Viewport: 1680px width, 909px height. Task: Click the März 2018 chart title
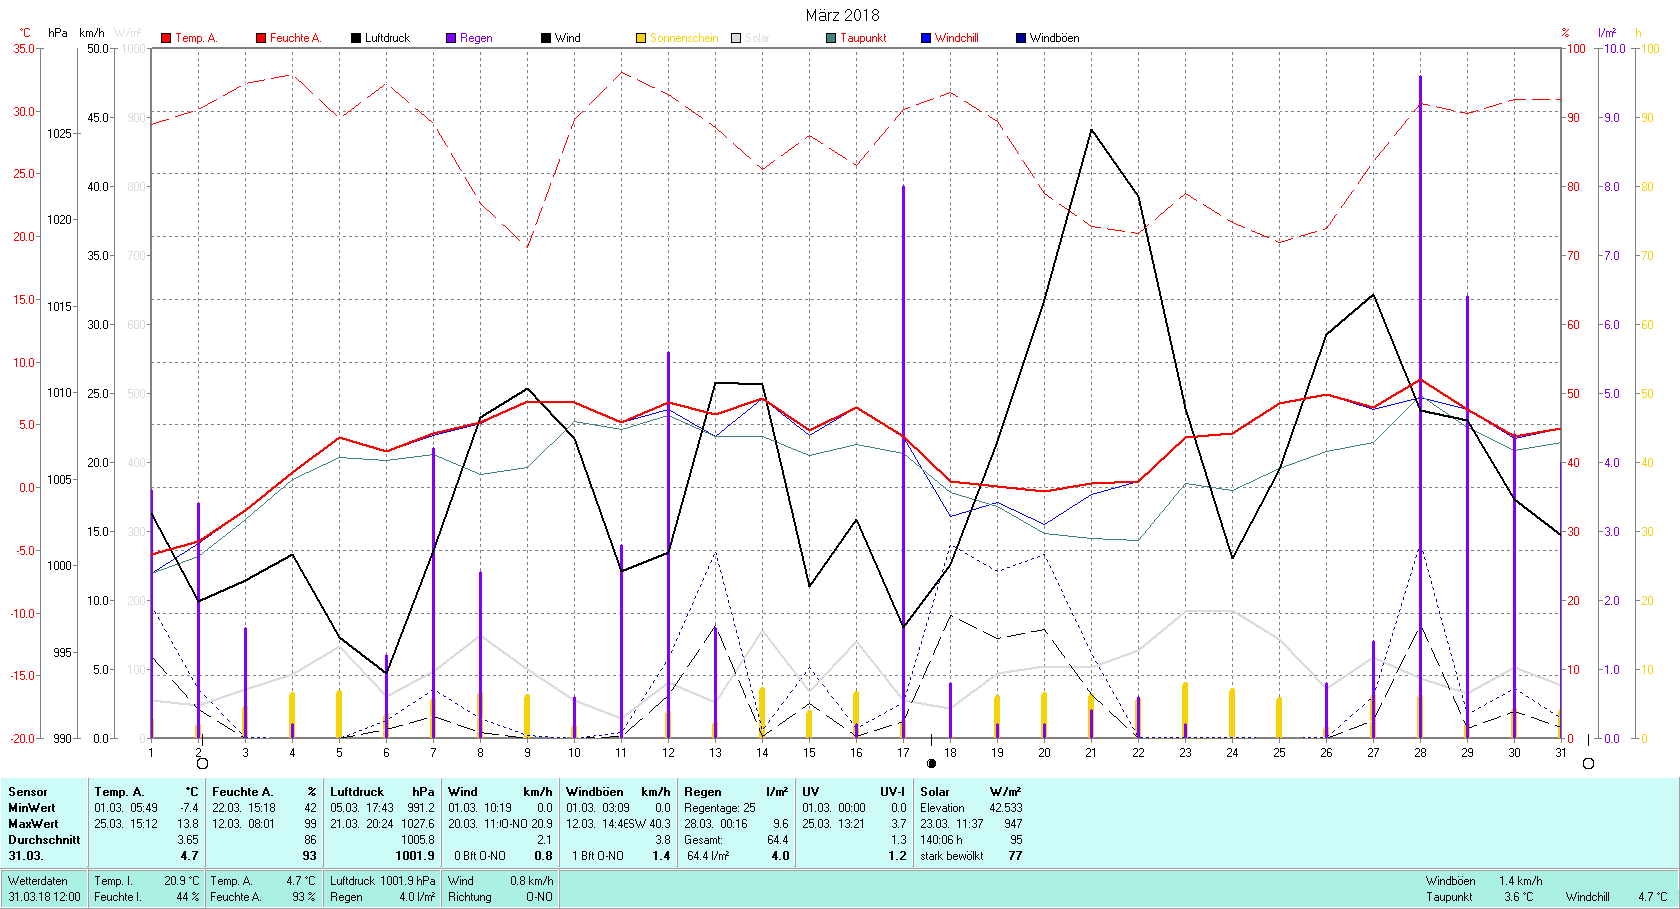[842, 15]
